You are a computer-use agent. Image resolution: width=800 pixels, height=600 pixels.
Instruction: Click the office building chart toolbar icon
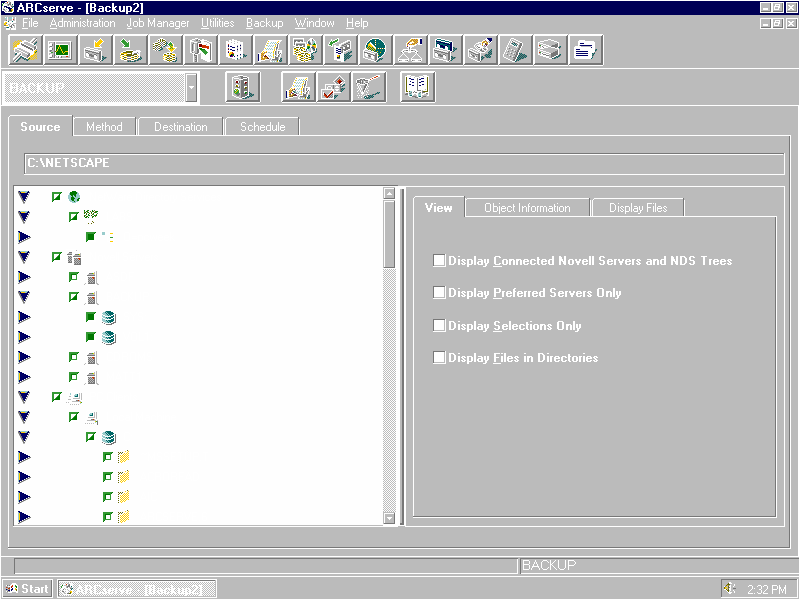(236, 50)
